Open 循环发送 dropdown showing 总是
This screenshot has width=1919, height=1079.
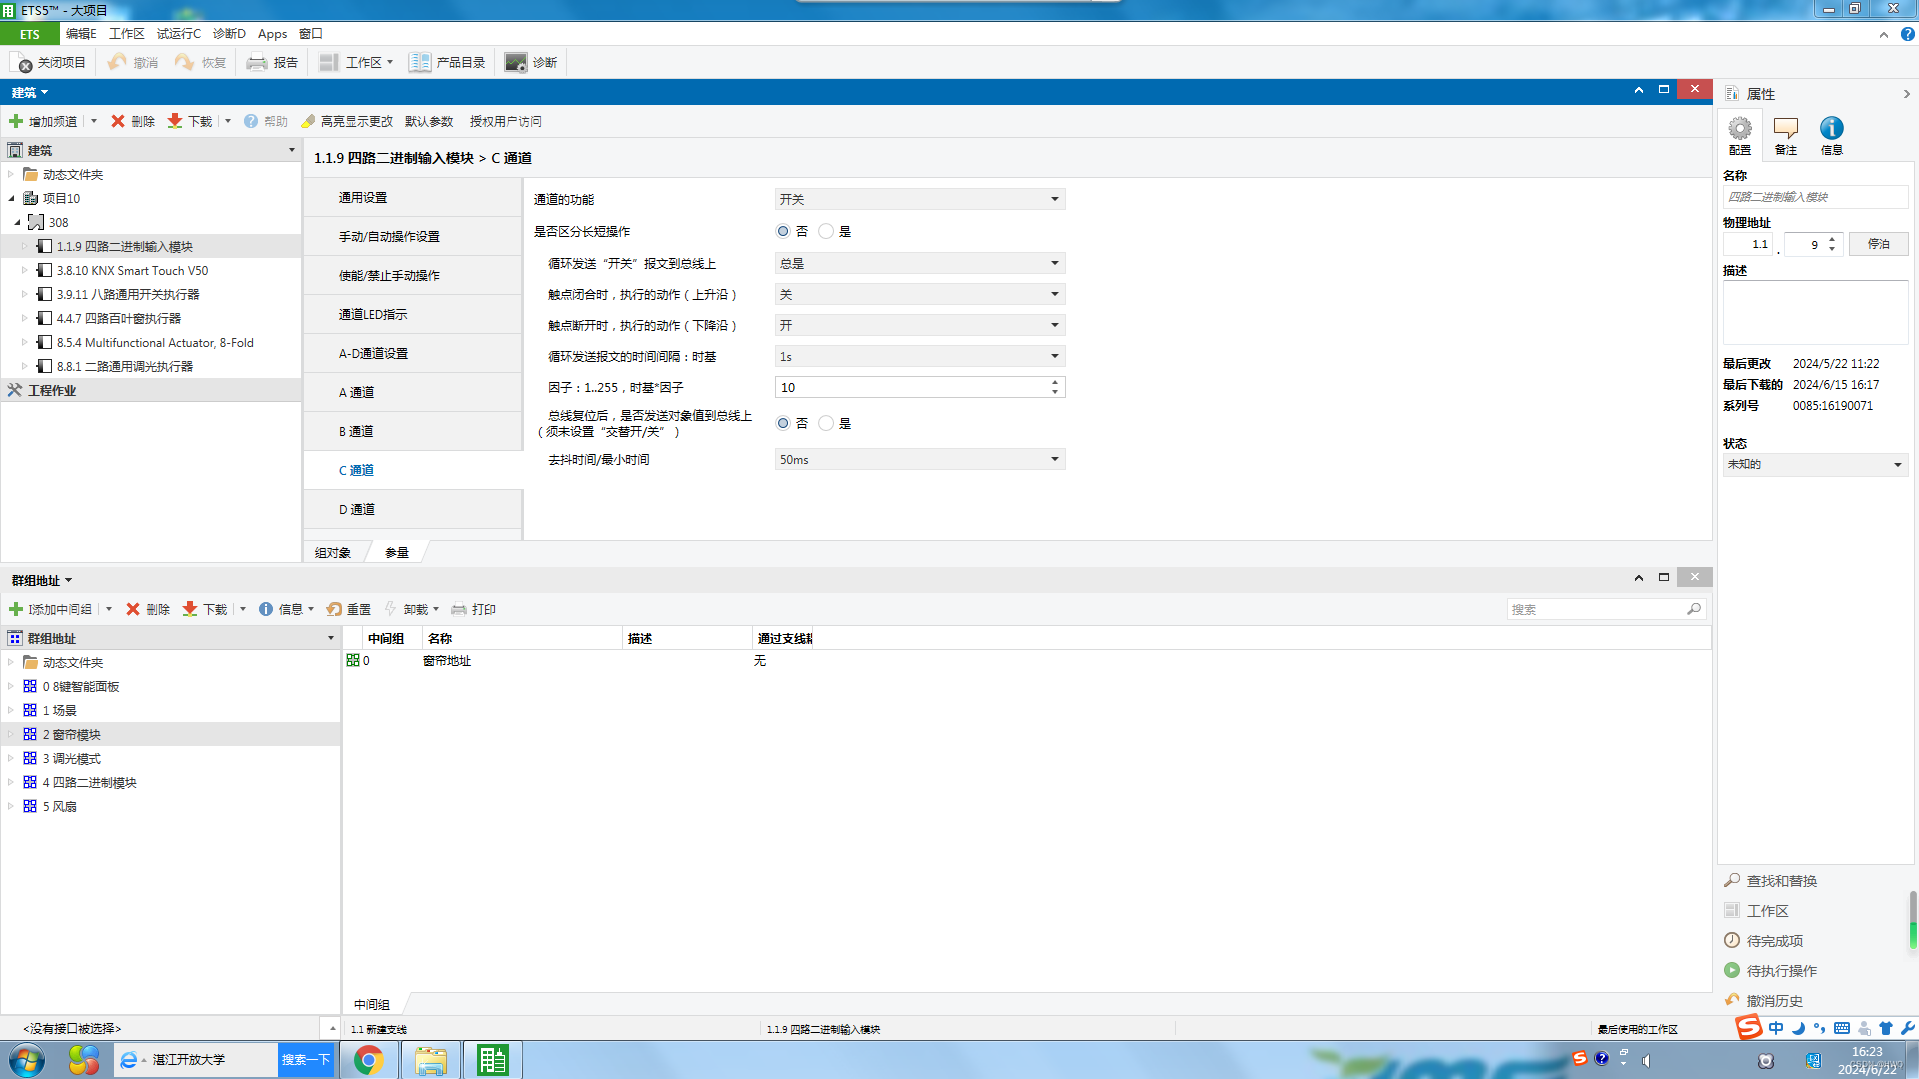pos(919,263)
